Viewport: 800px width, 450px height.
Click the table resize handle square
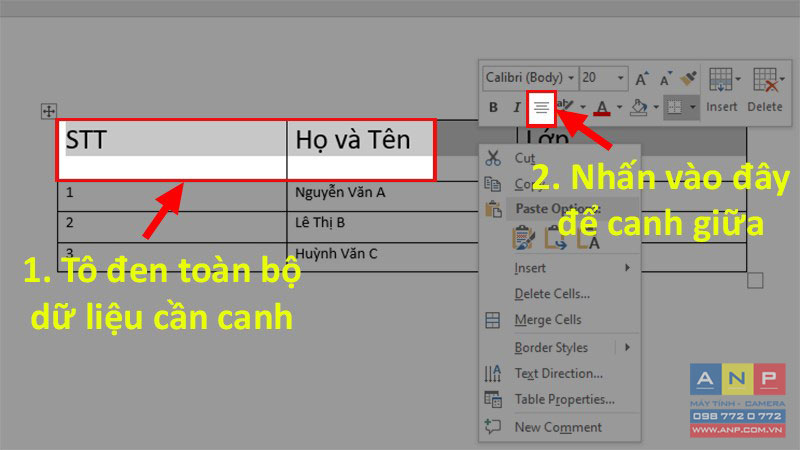click(755, 281)
